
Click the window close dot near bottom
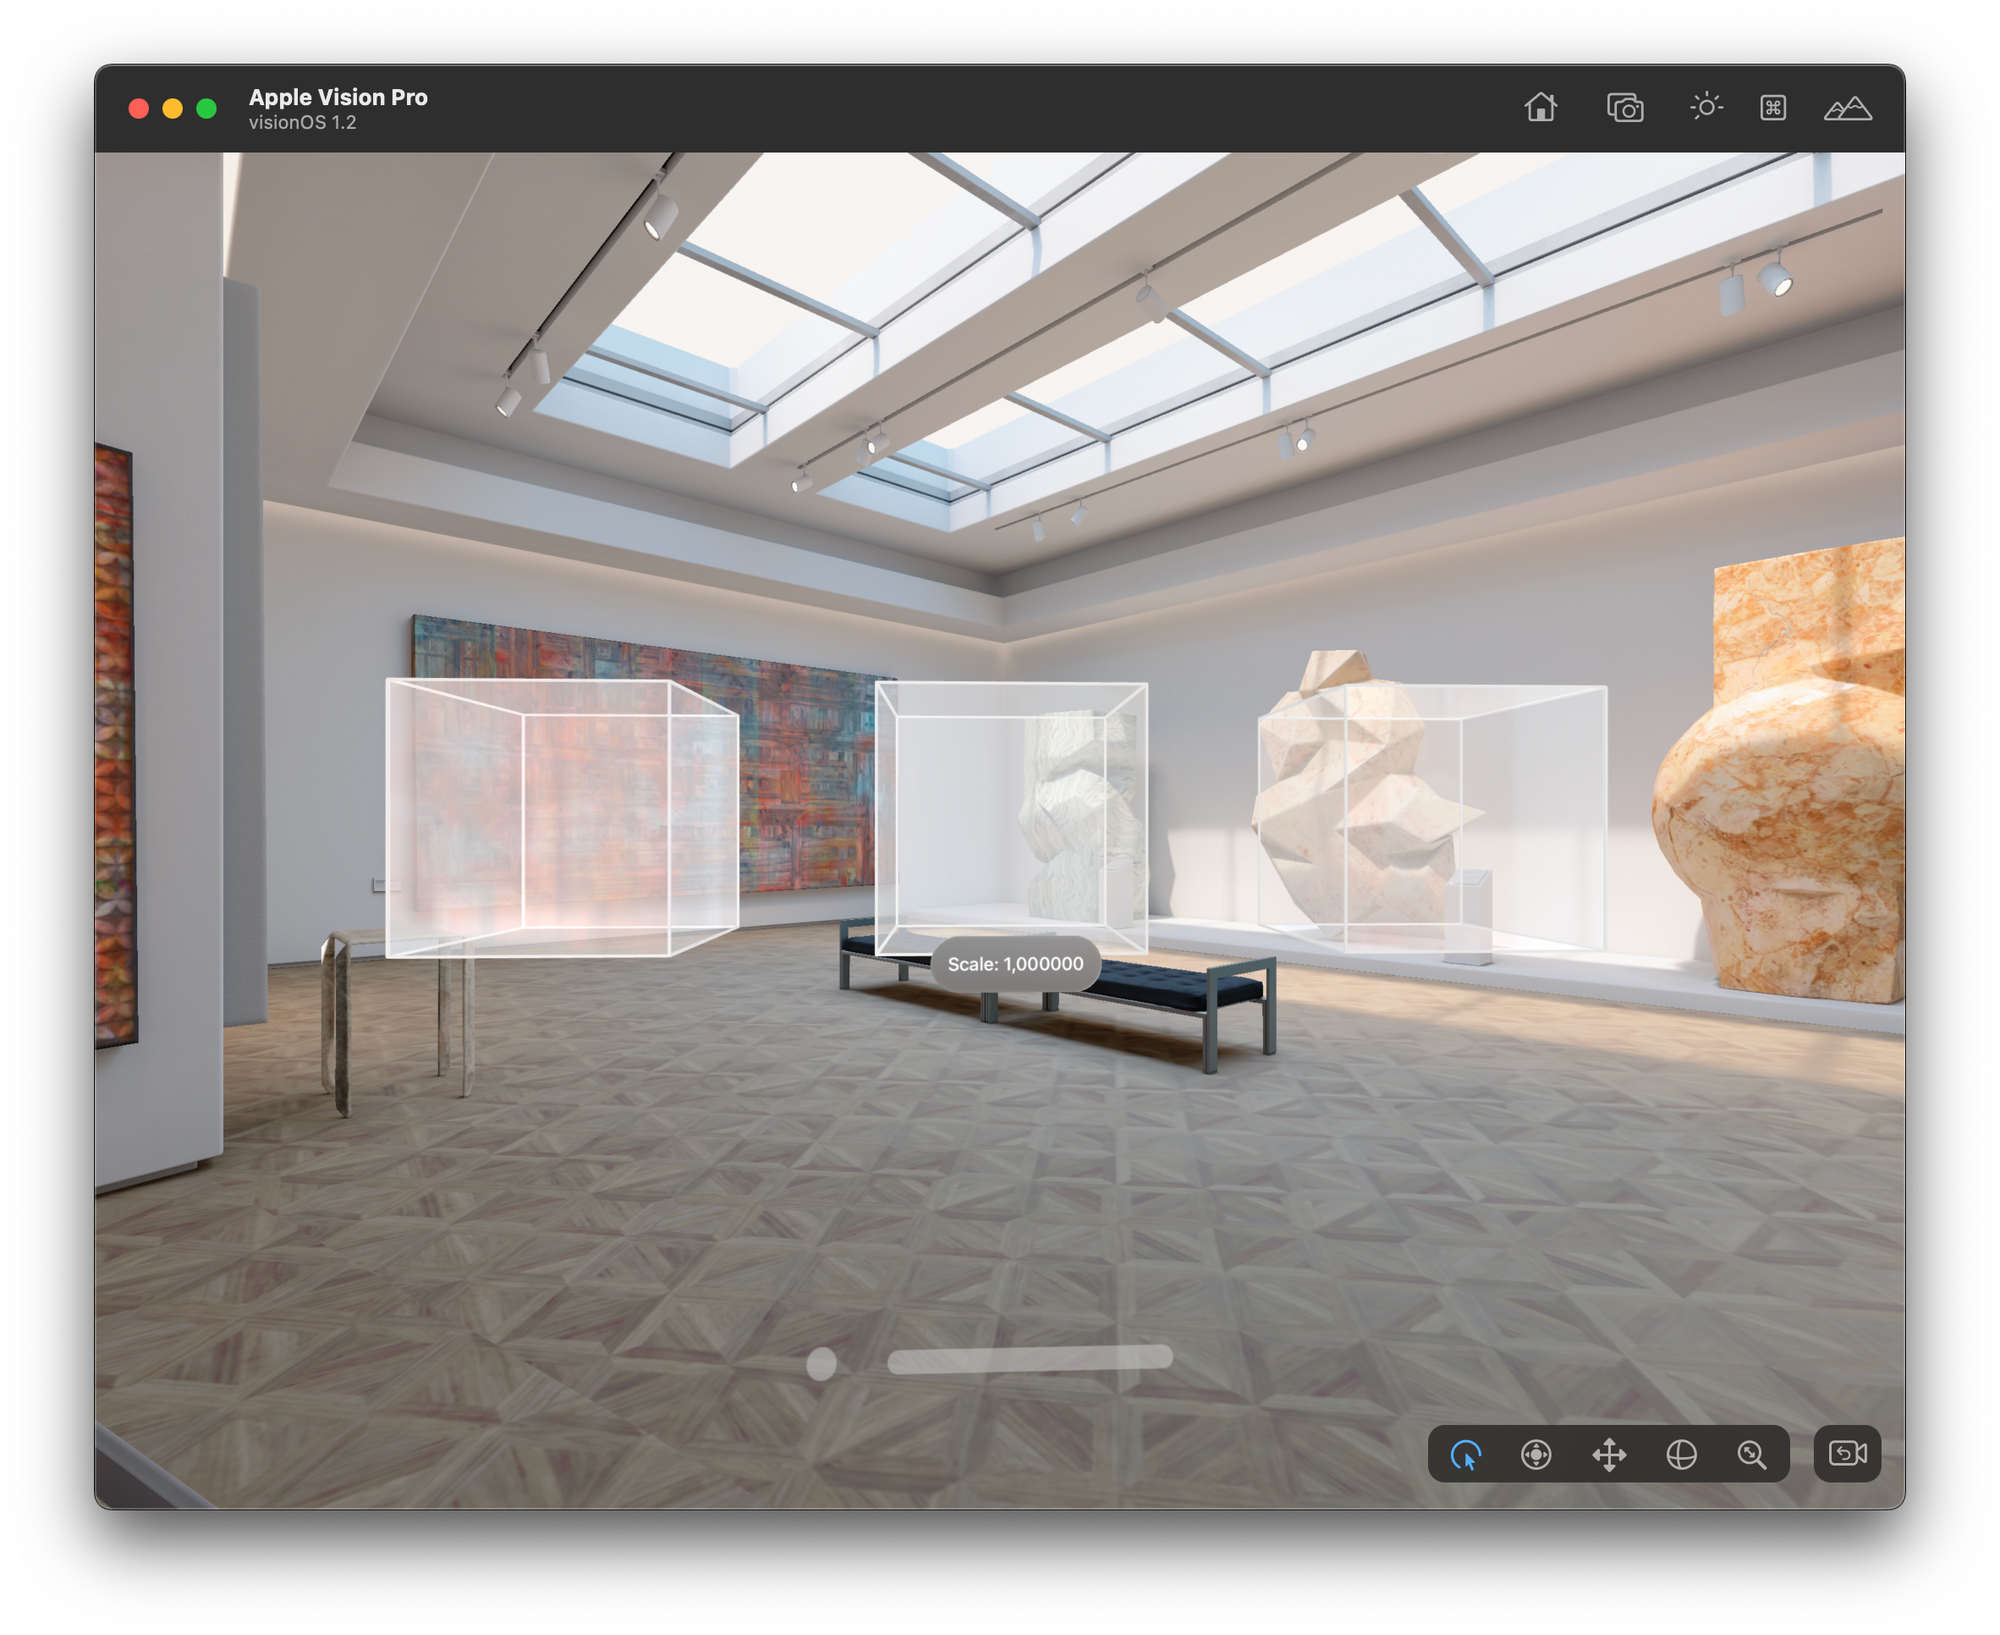click(x=821, y=1363)
